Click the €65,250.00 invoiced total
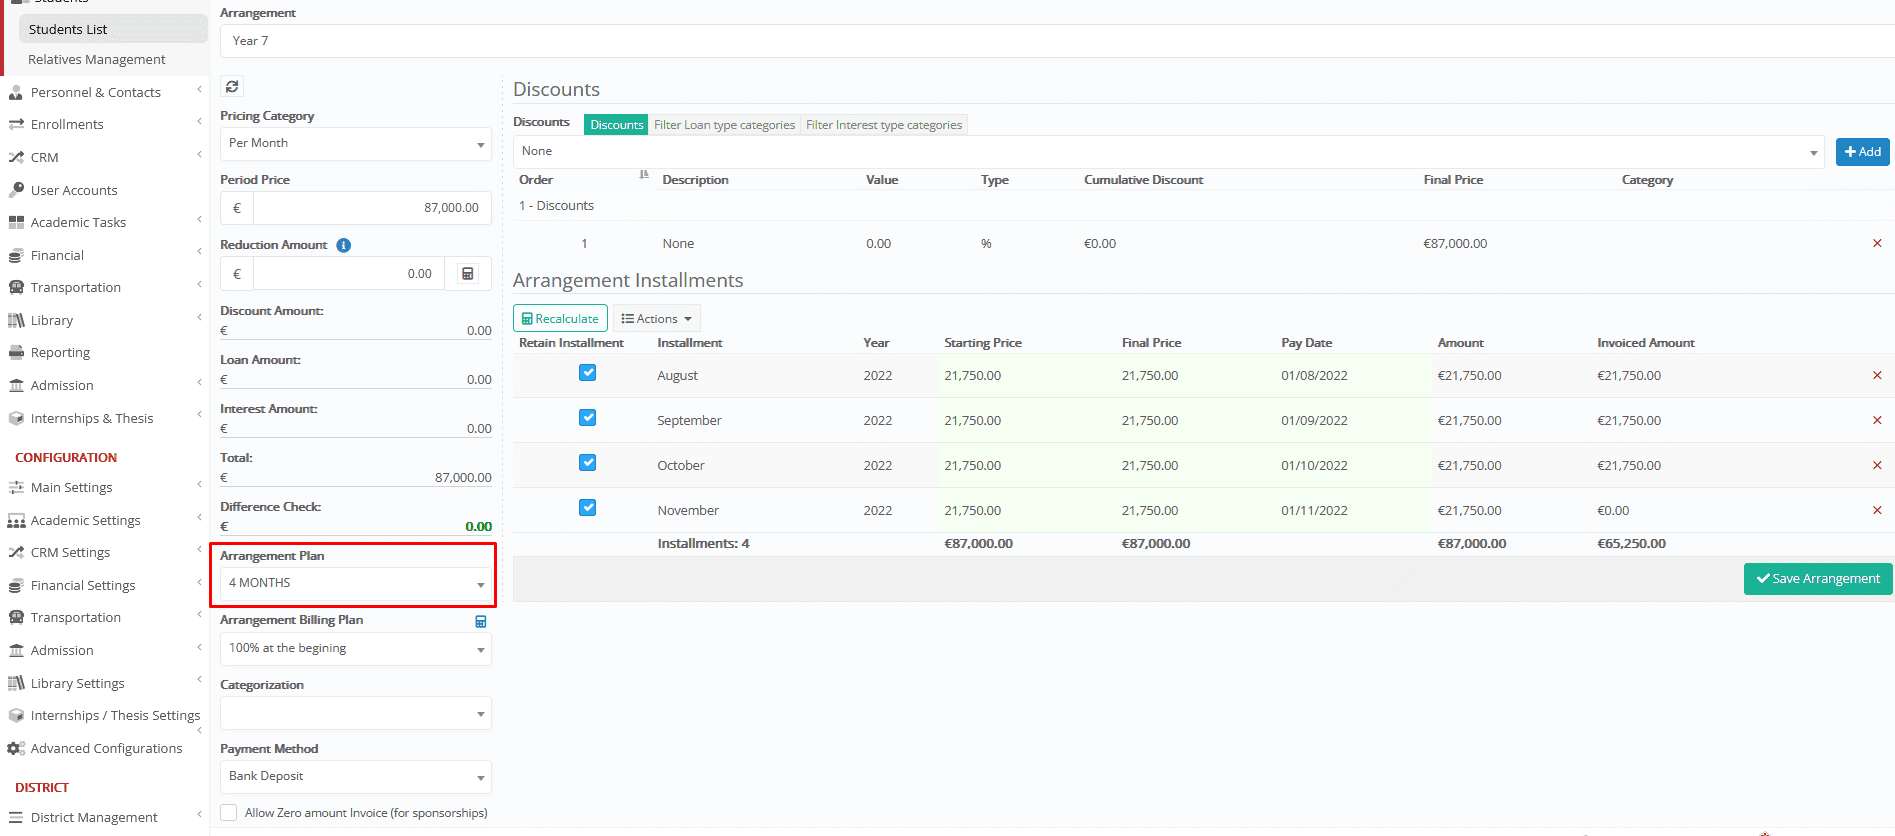1895x836 pixels. click(x=1631, y=544)
